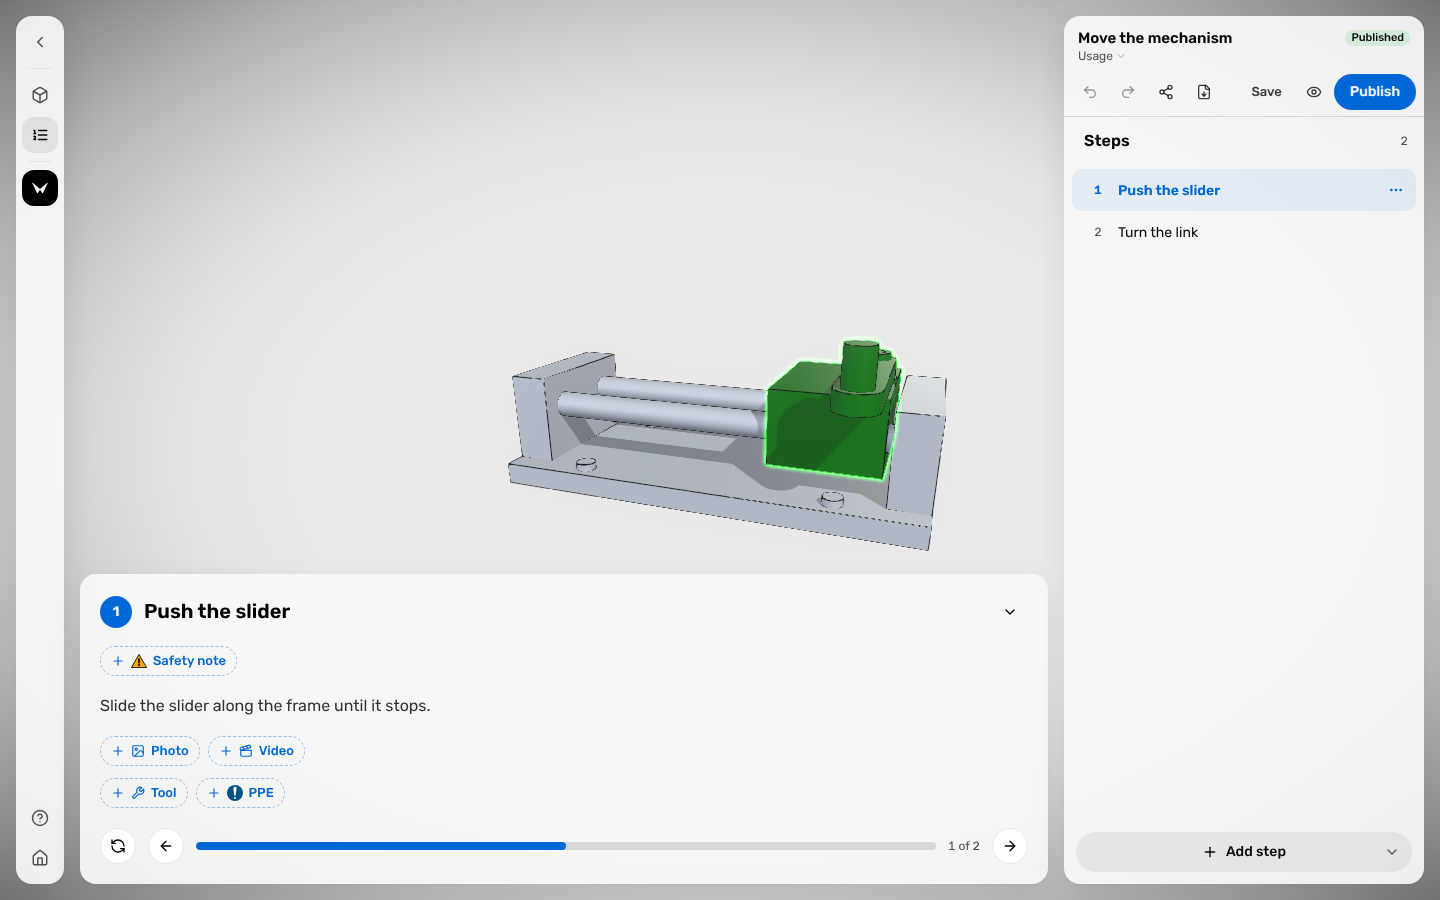Select step 2 Turn the link
Image resolution: width=1440 pixels, height=900 pixels.
(x=1244, y=232)
